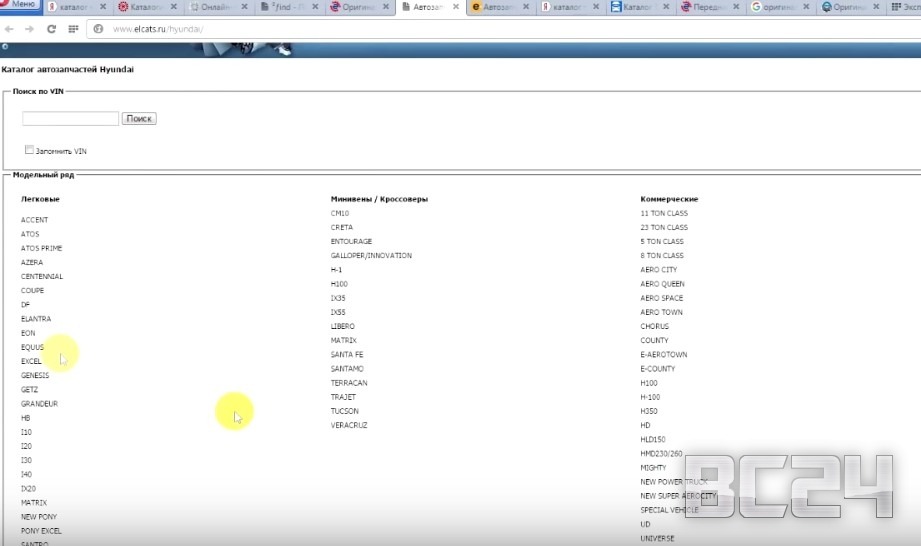
Task: Select the SANTA FE model link
Action: click(347, 355)
